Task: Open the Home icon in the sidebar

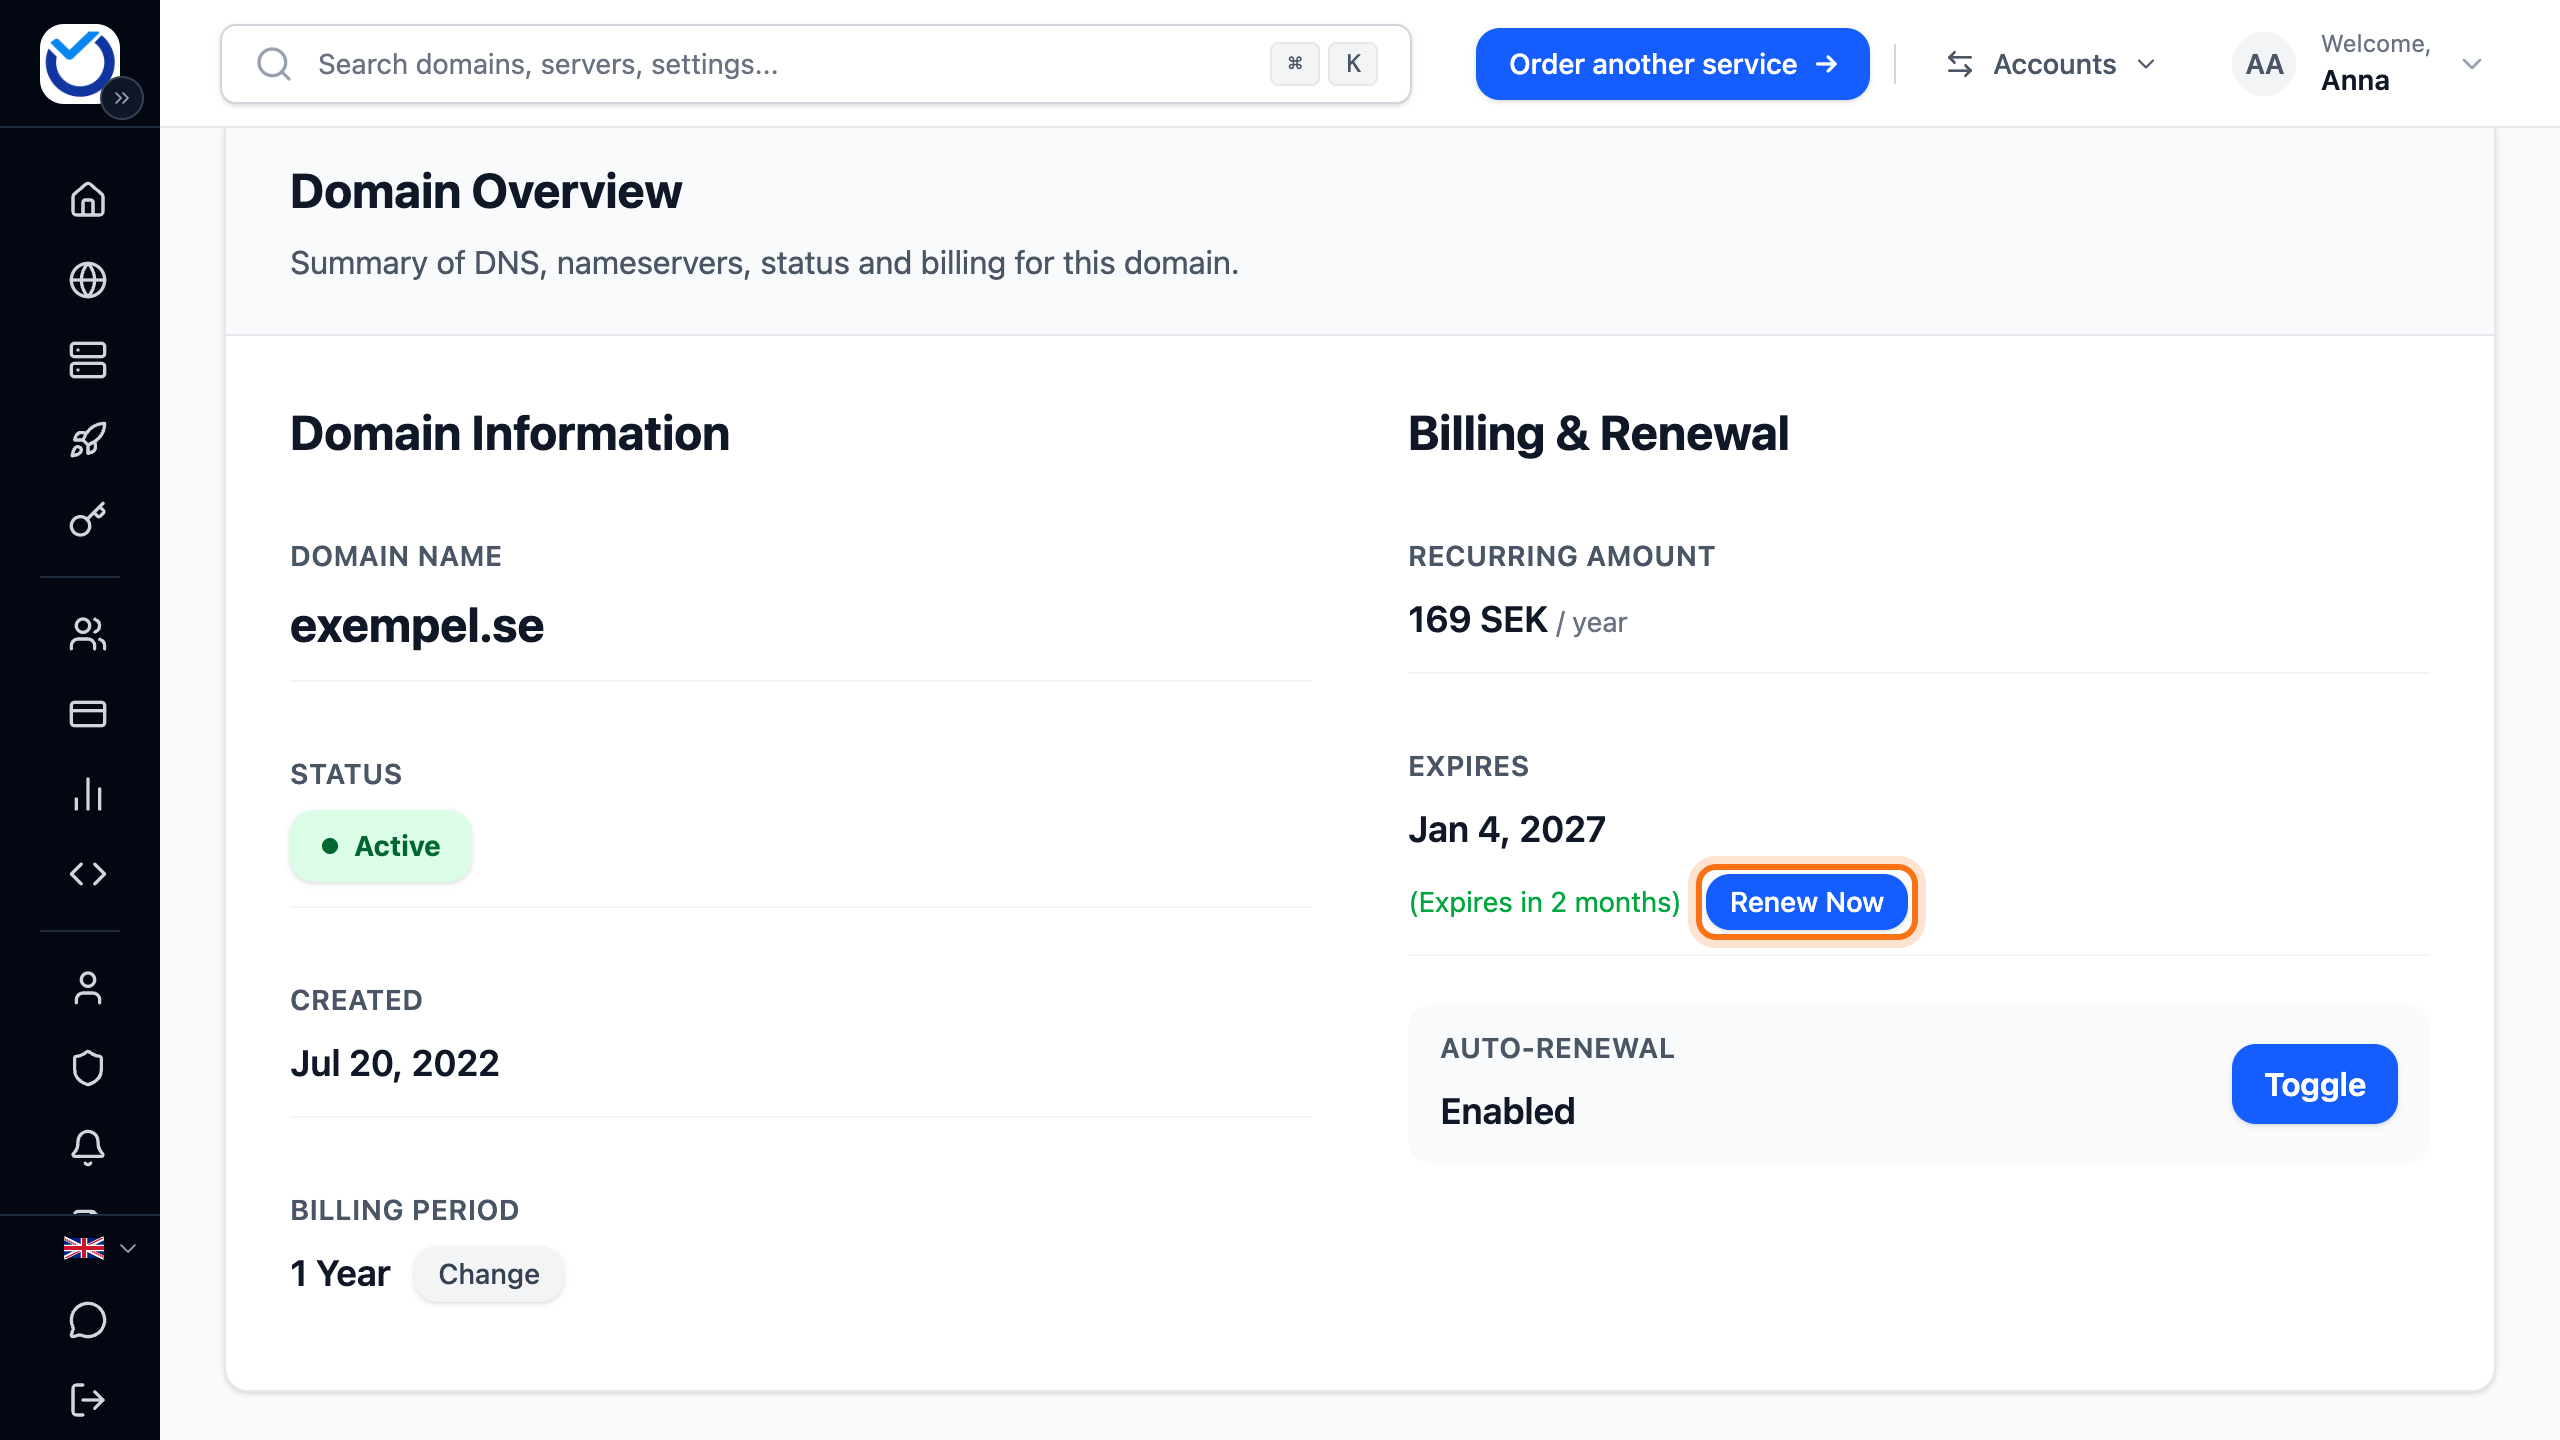Action: [88, 200]
